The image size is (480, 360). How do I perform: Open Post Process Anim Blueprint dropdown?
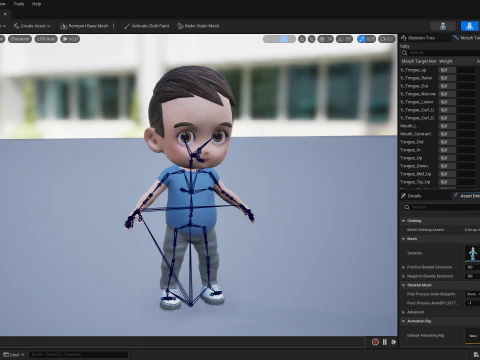[473, 294]
